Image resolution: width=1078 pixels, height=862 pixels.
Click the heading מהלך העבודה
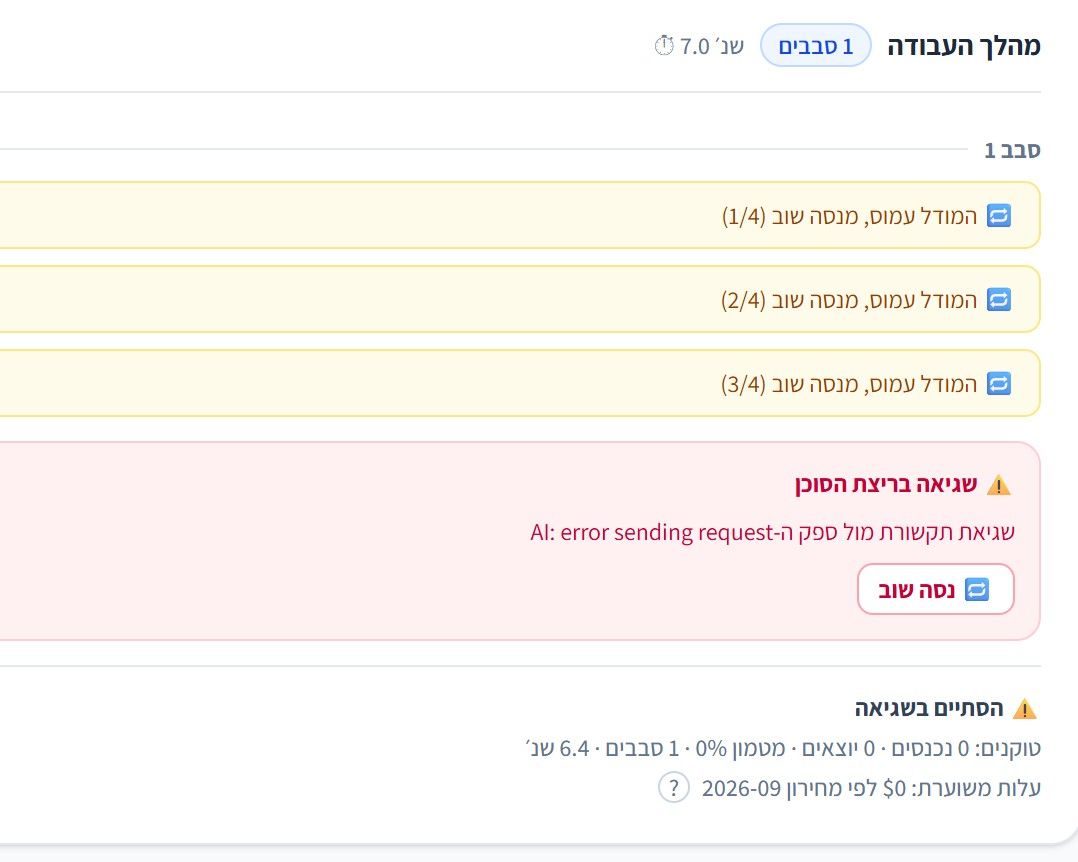point(964,46)
